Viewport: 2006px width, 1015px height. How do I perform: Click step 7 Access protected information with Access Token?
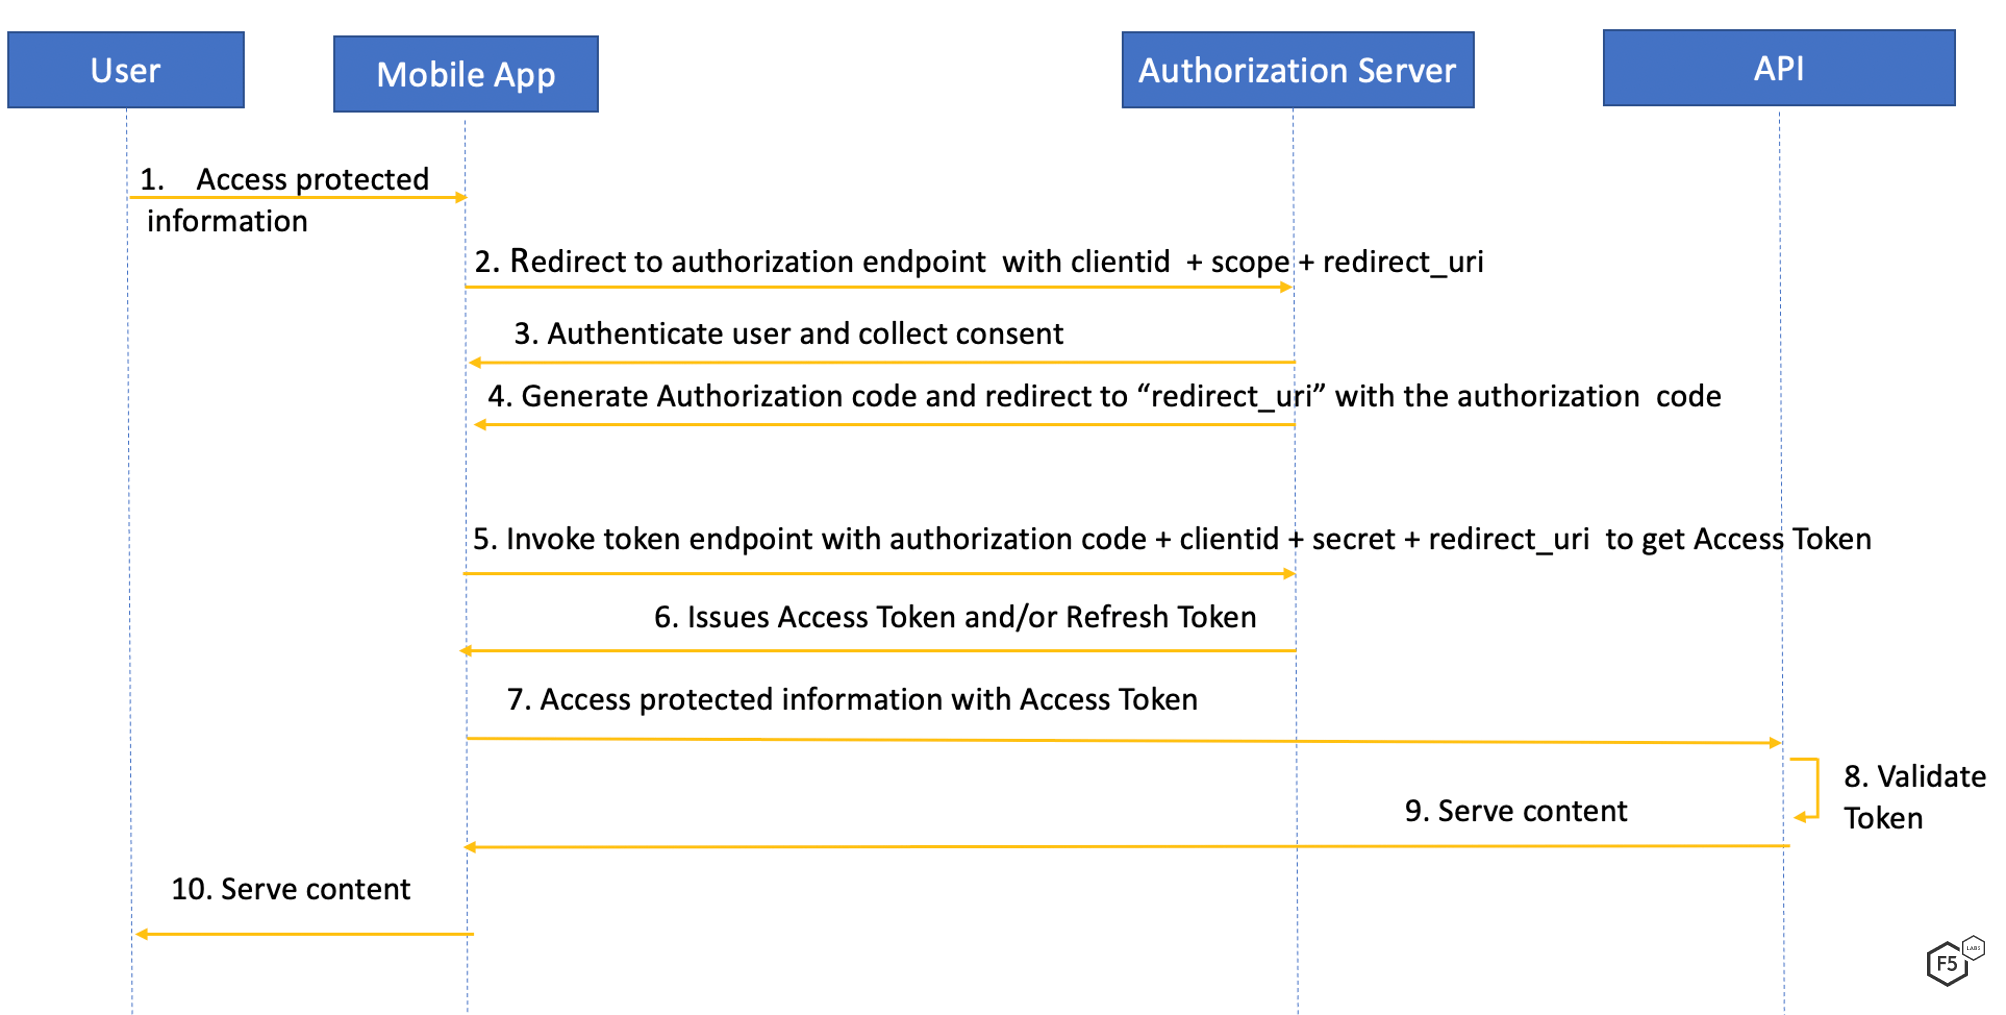pyautogui.click(x=852, y=699)
